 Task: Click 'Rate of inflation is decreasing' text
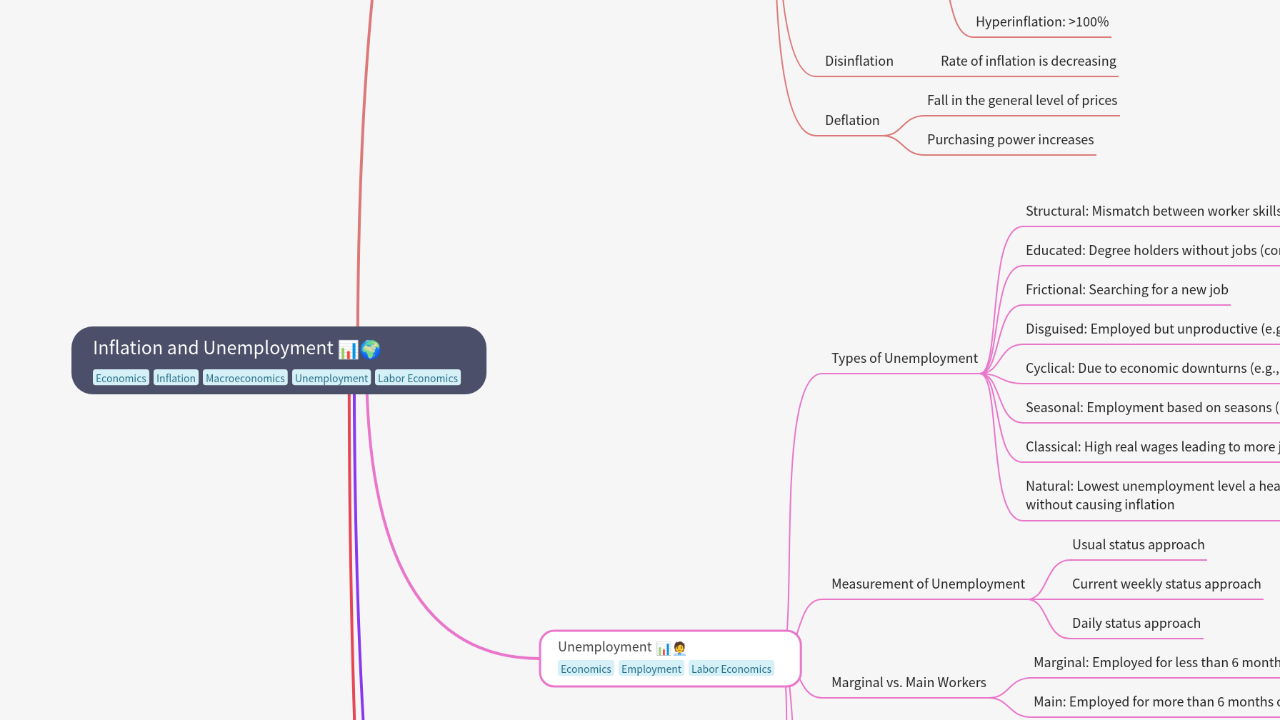[1028, 61]
